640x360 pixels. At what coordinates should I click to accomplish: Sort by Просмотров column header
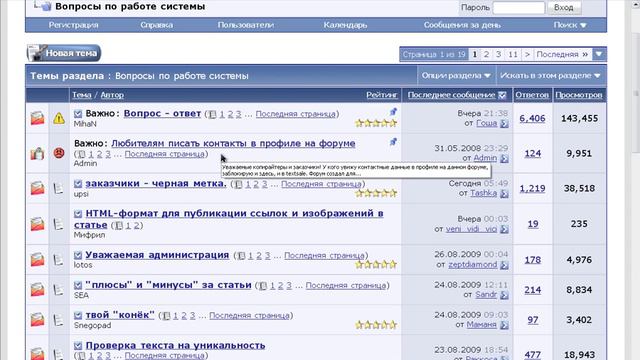pyautogui.click(x=578, y=95)
